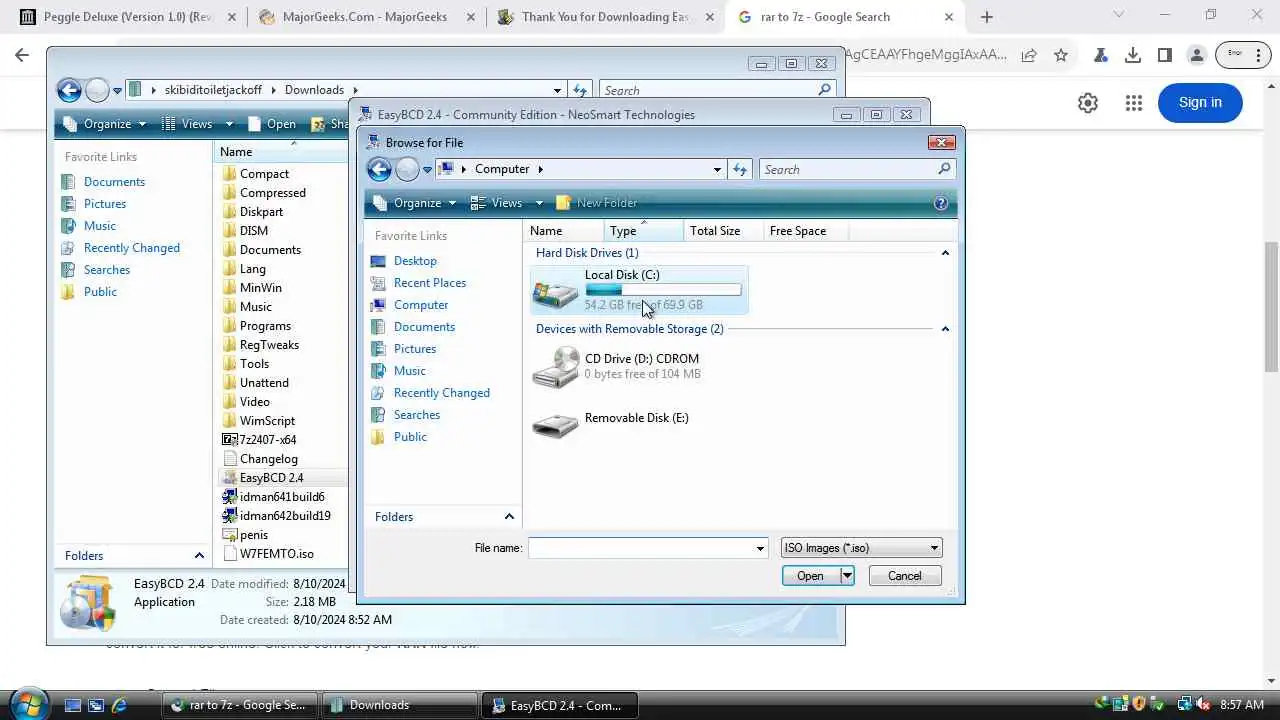Select the Removable Disk (E:) icon
The width and height of the screenshot is (1280, 720).
coord(556,425)
